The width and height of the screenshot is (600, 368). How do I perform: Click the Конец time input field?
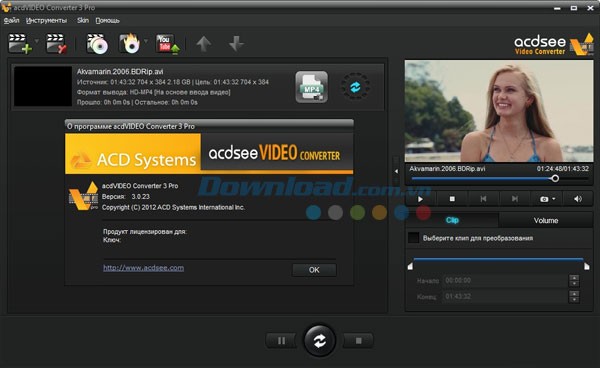pos(505,296)
